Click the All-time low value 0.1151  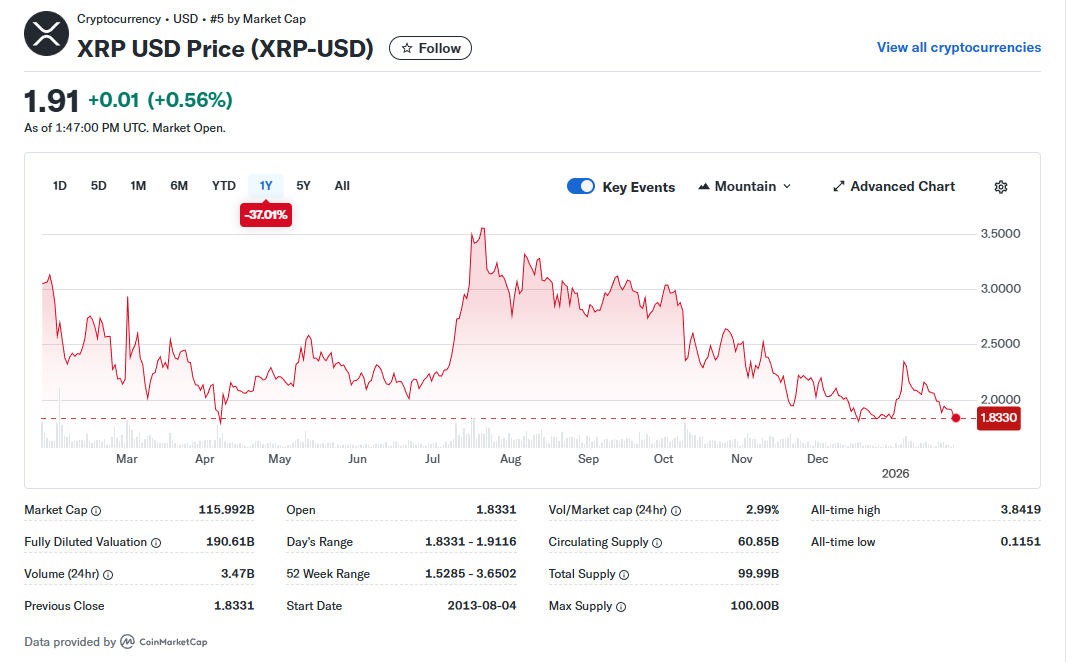(x=1020, y=542)
